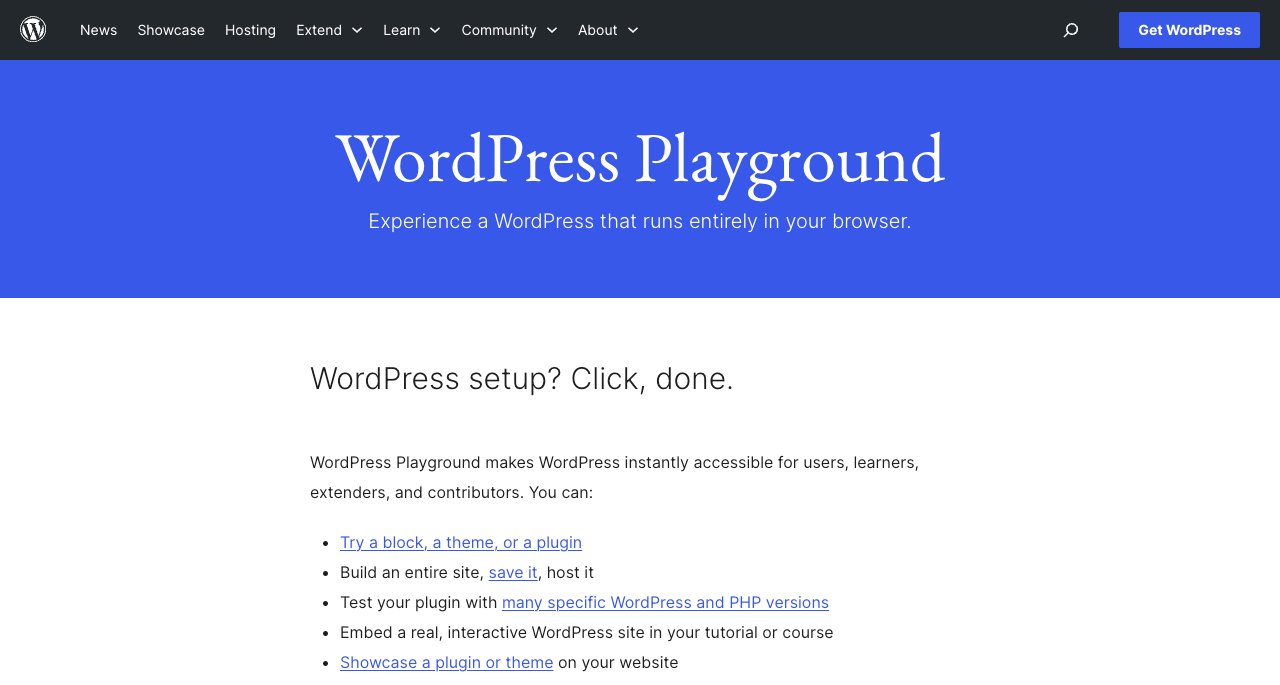This screenshot has height=685, width=1280.
Task: Open 'many specific WordPress and PHP versions' link
Action: tap(665, 602)
